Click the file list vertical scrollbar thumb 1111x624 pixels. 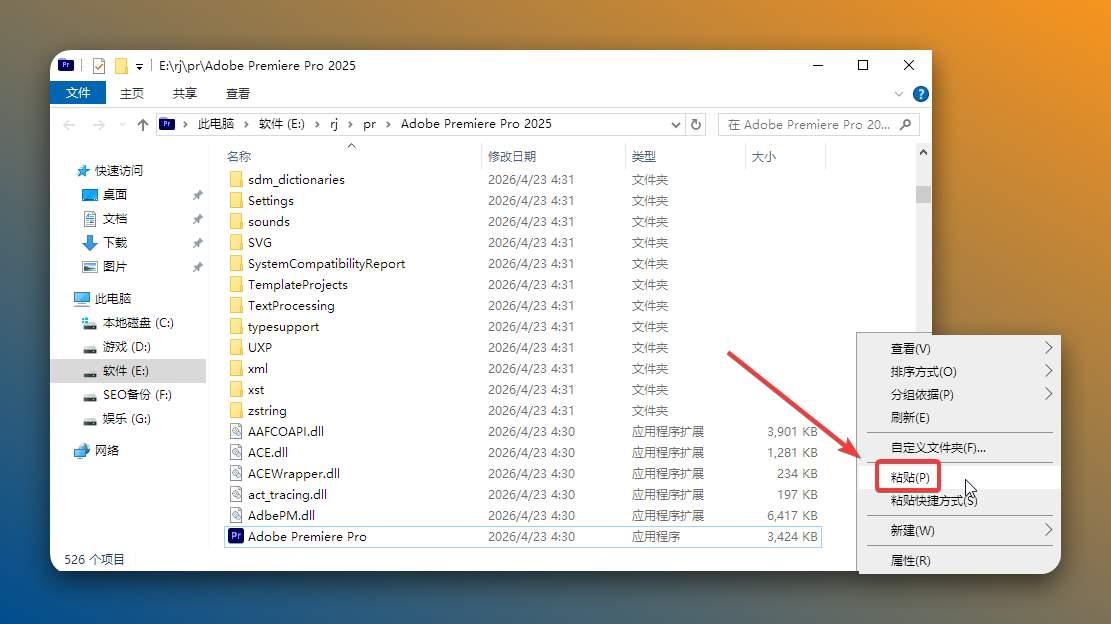point(923,194)
